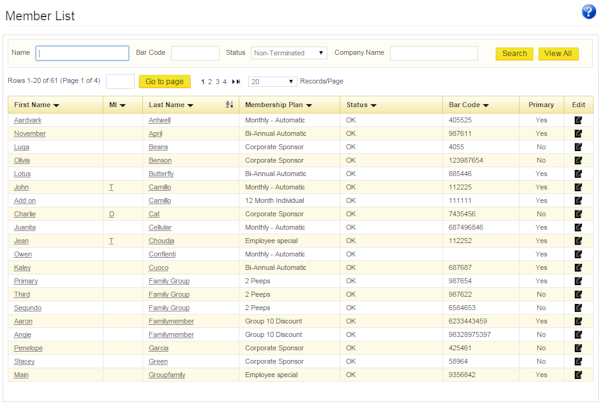Edit the John Camillo member record
Viewport: 600px width, 404px height.
click(578, 187)
